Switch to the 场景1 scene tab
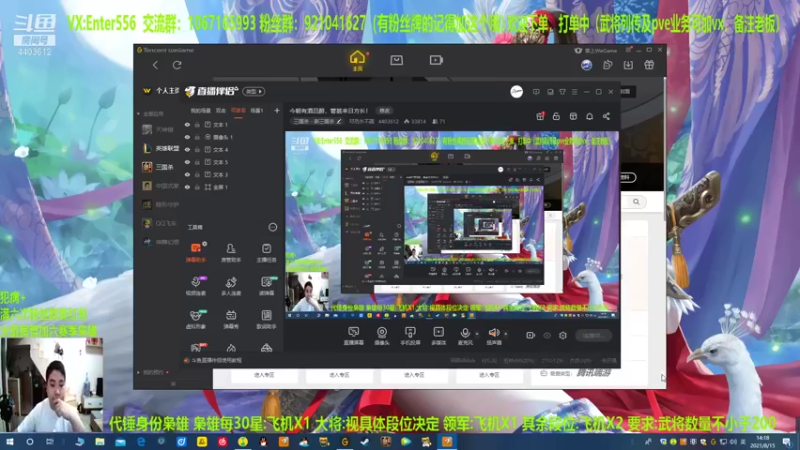 click(x=257, y=110)
